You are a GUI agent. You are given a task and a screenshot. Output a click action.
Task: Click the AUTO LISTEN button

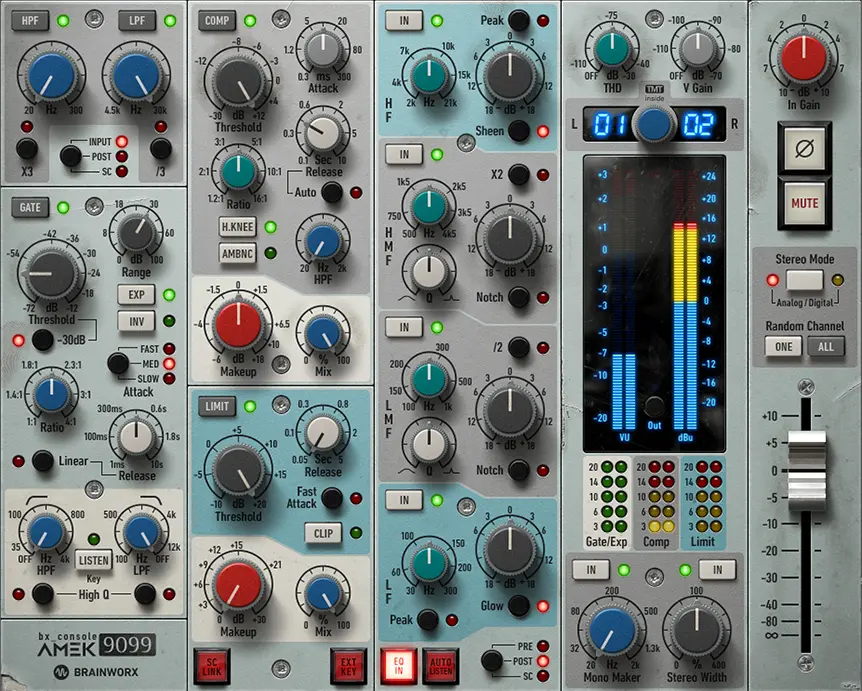point(441,666)
